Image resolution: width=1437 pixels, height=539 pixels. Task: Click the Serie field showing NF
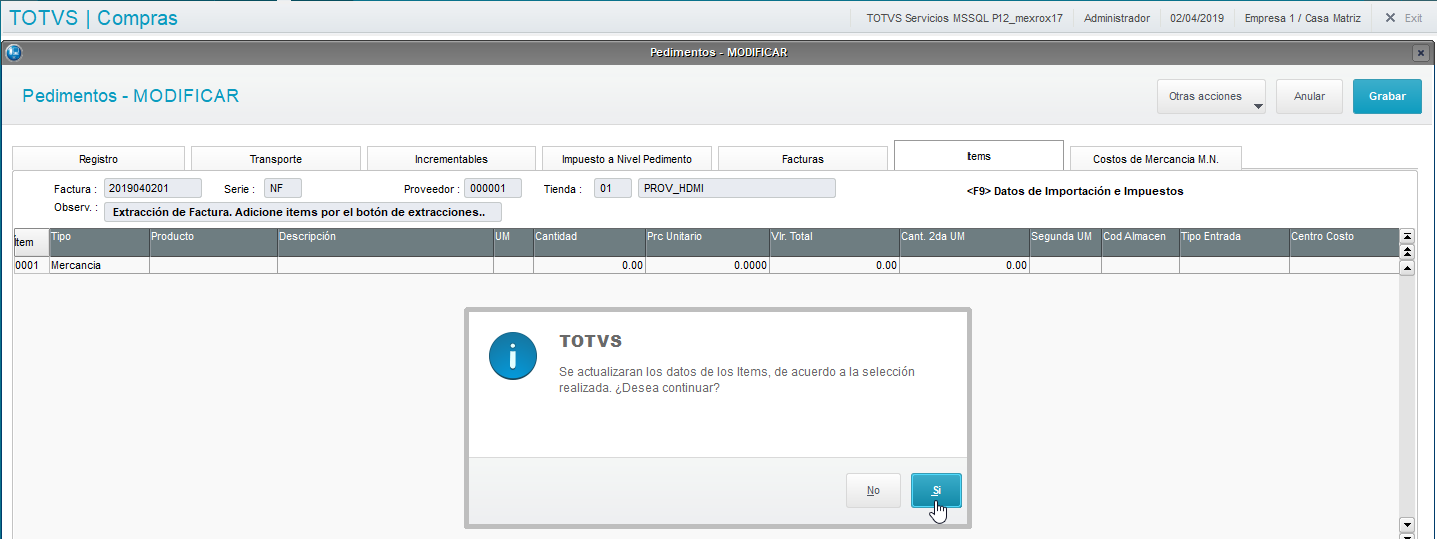point(282,188)
